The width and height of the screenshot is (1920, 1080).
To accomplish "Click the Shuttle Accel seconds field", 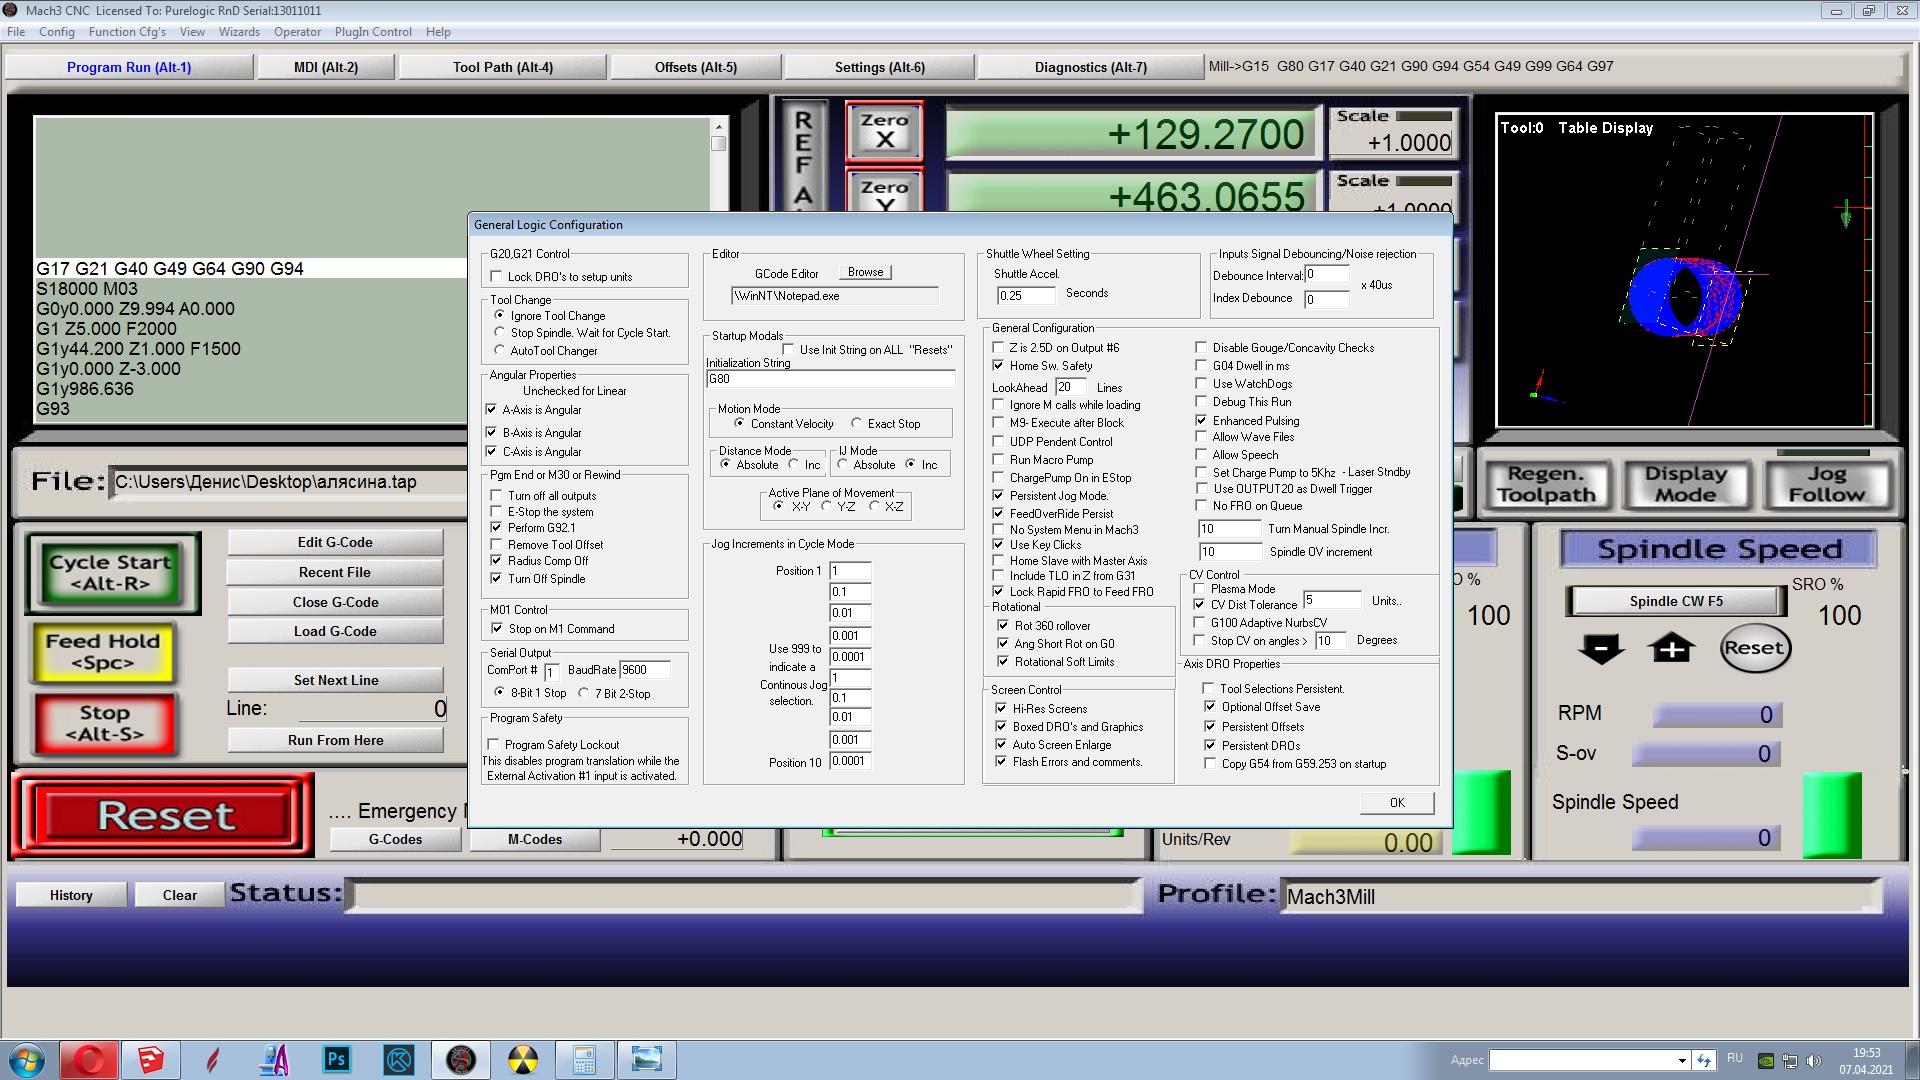I will pos(1025,295).
